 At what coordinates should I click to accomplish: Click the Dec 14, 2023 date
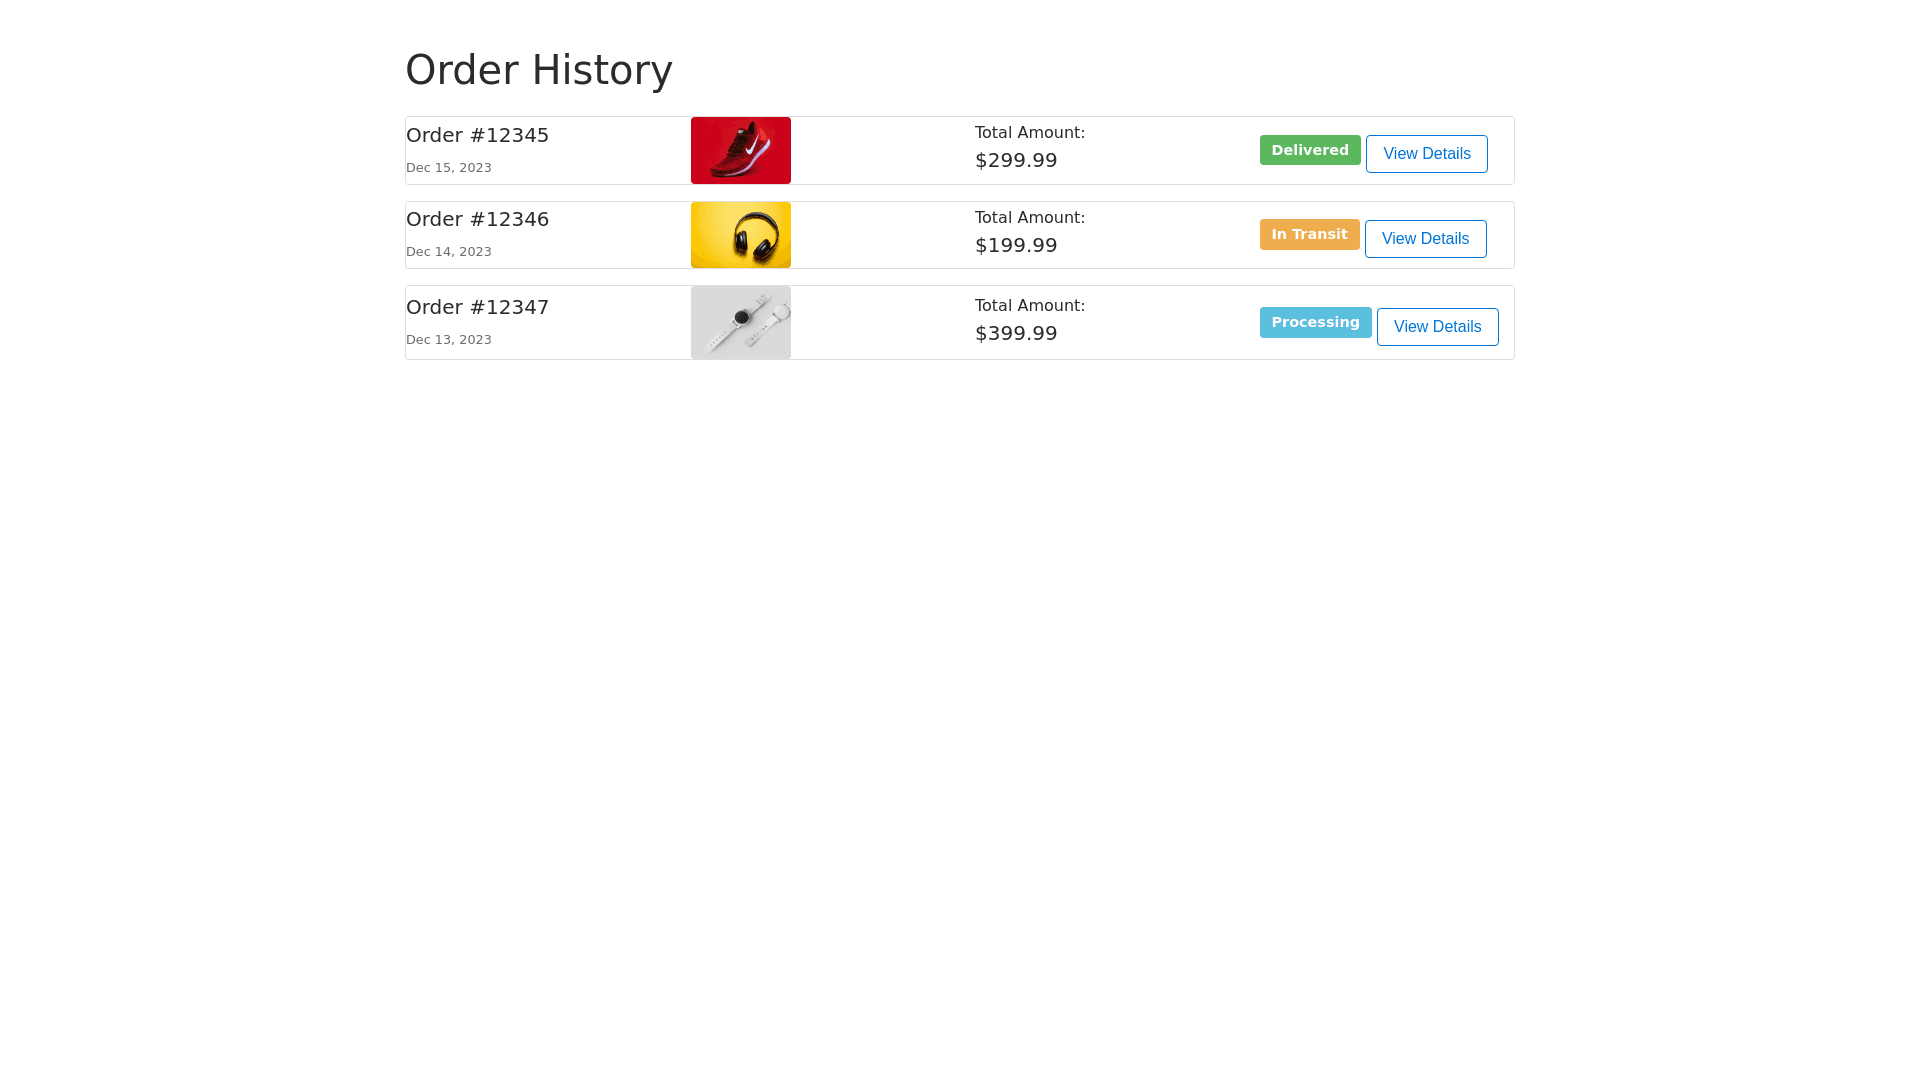[x=448, y=252]
